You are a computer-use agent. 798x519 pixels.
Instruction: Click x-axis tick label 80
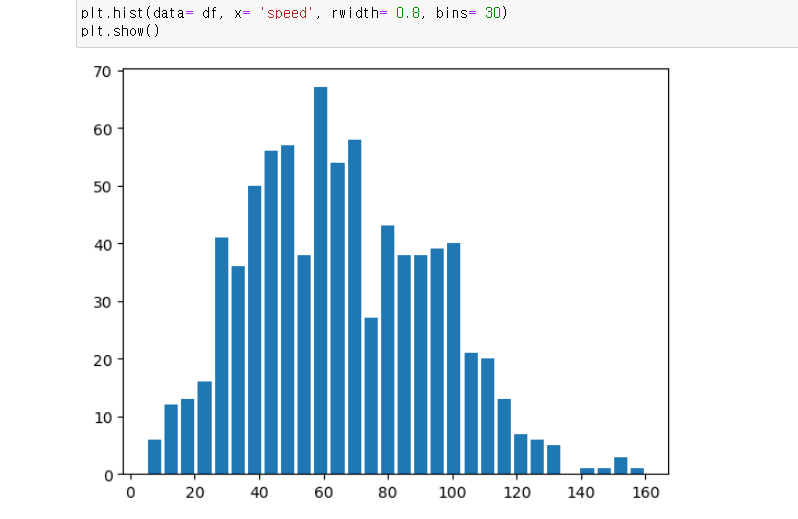click(x=388, y=493)
